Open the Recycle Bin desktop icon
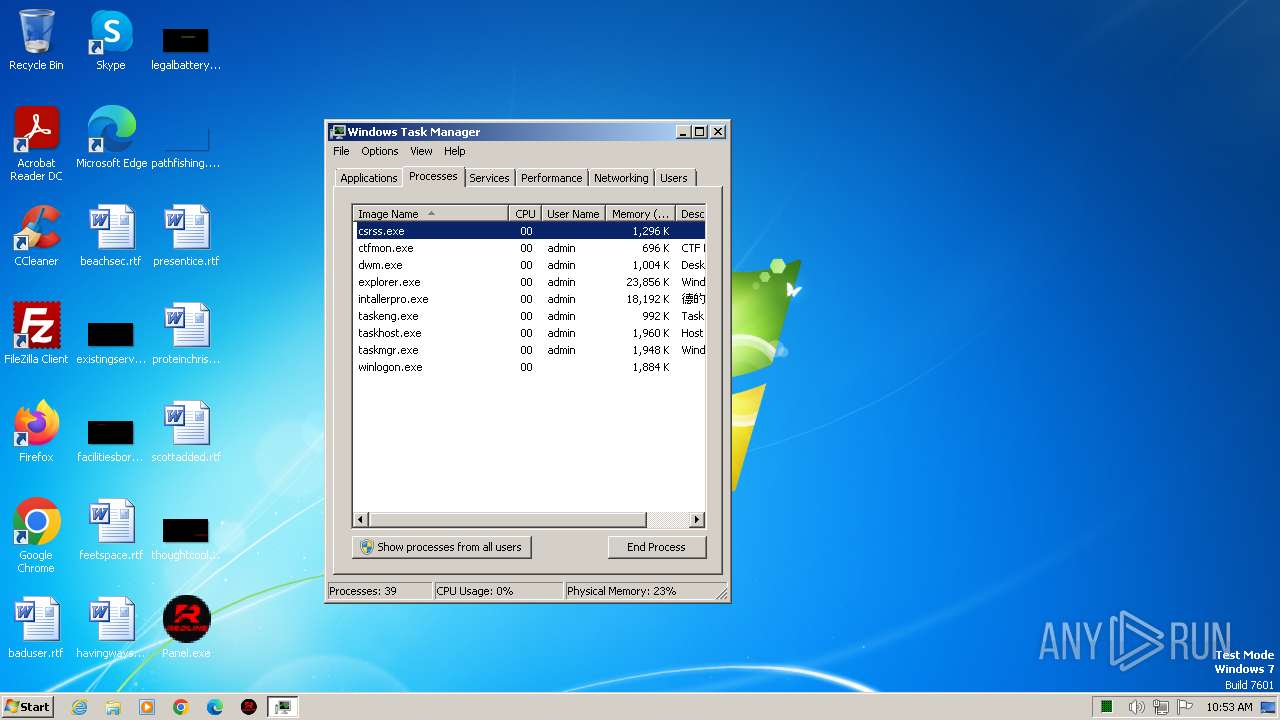This screenshot has width=1280, height=720. point(36,40)
